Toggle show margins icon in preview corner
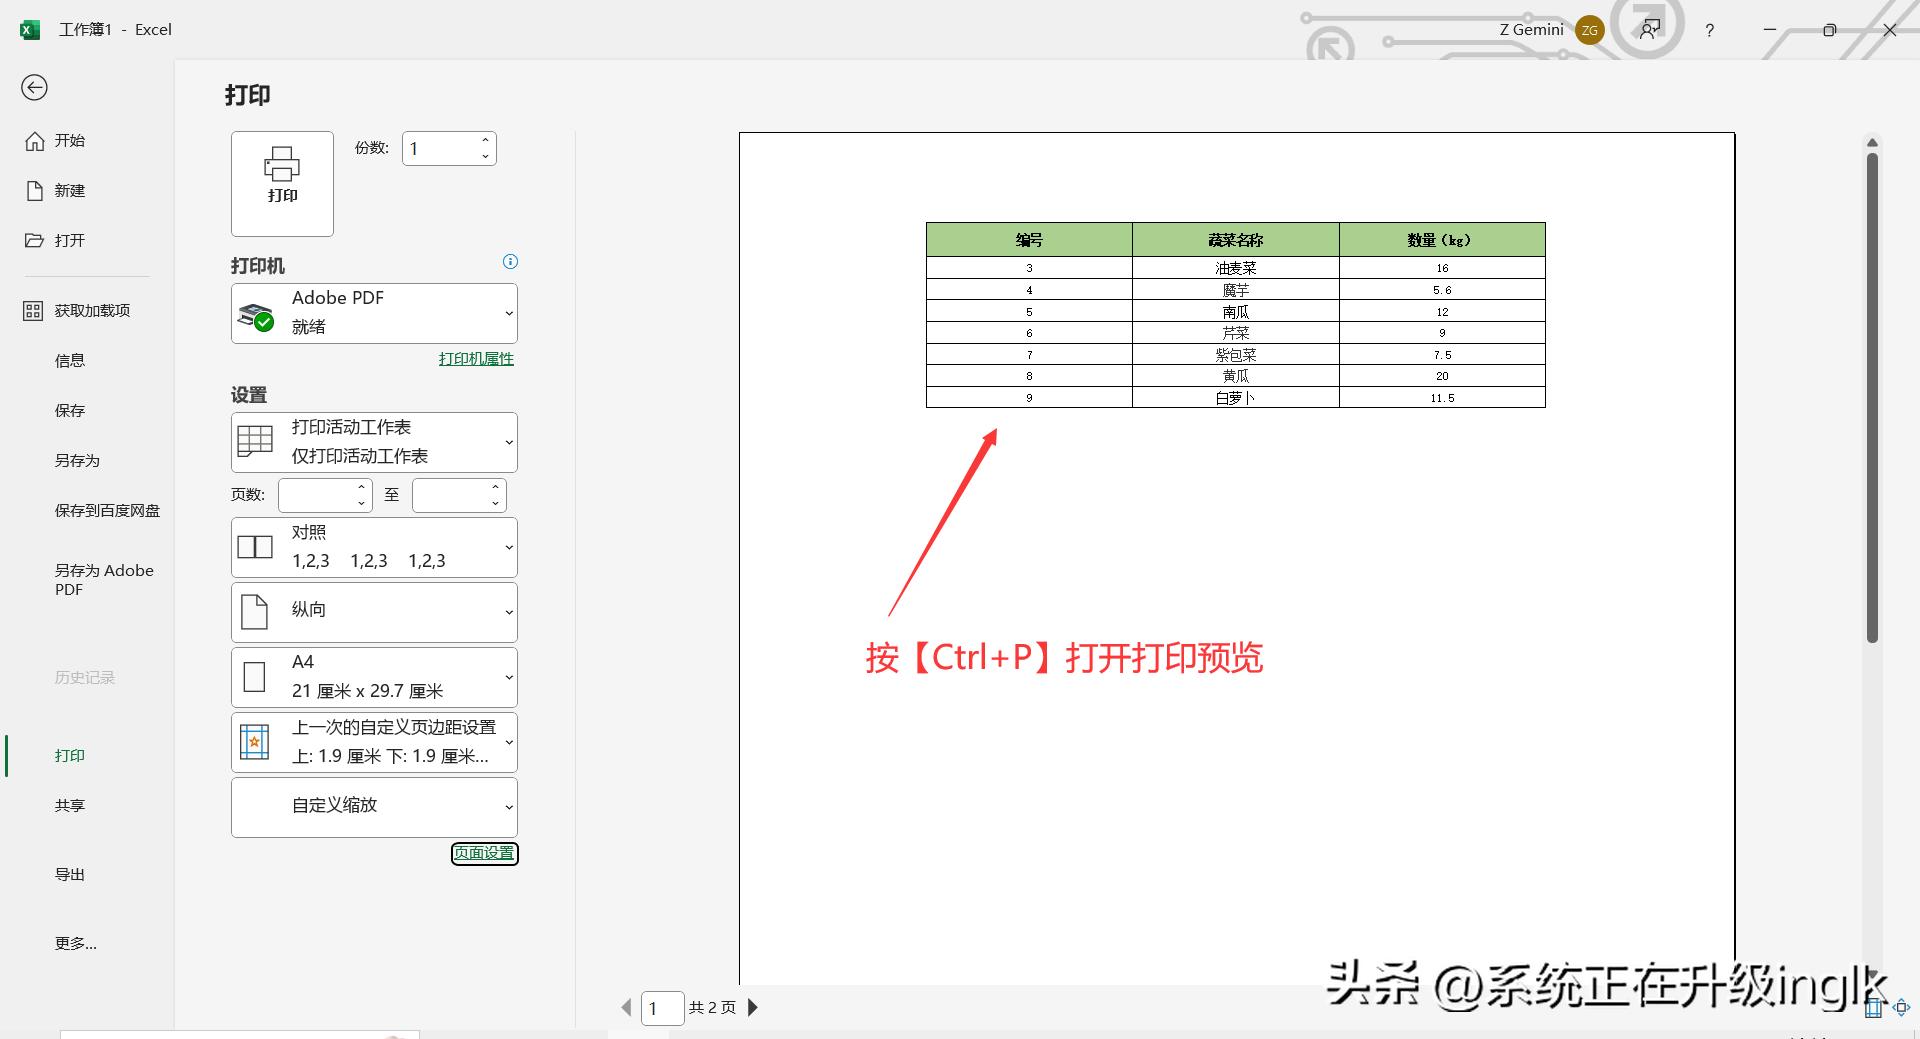This screenshot has width=1920, height=1039. point(1873,1008)
